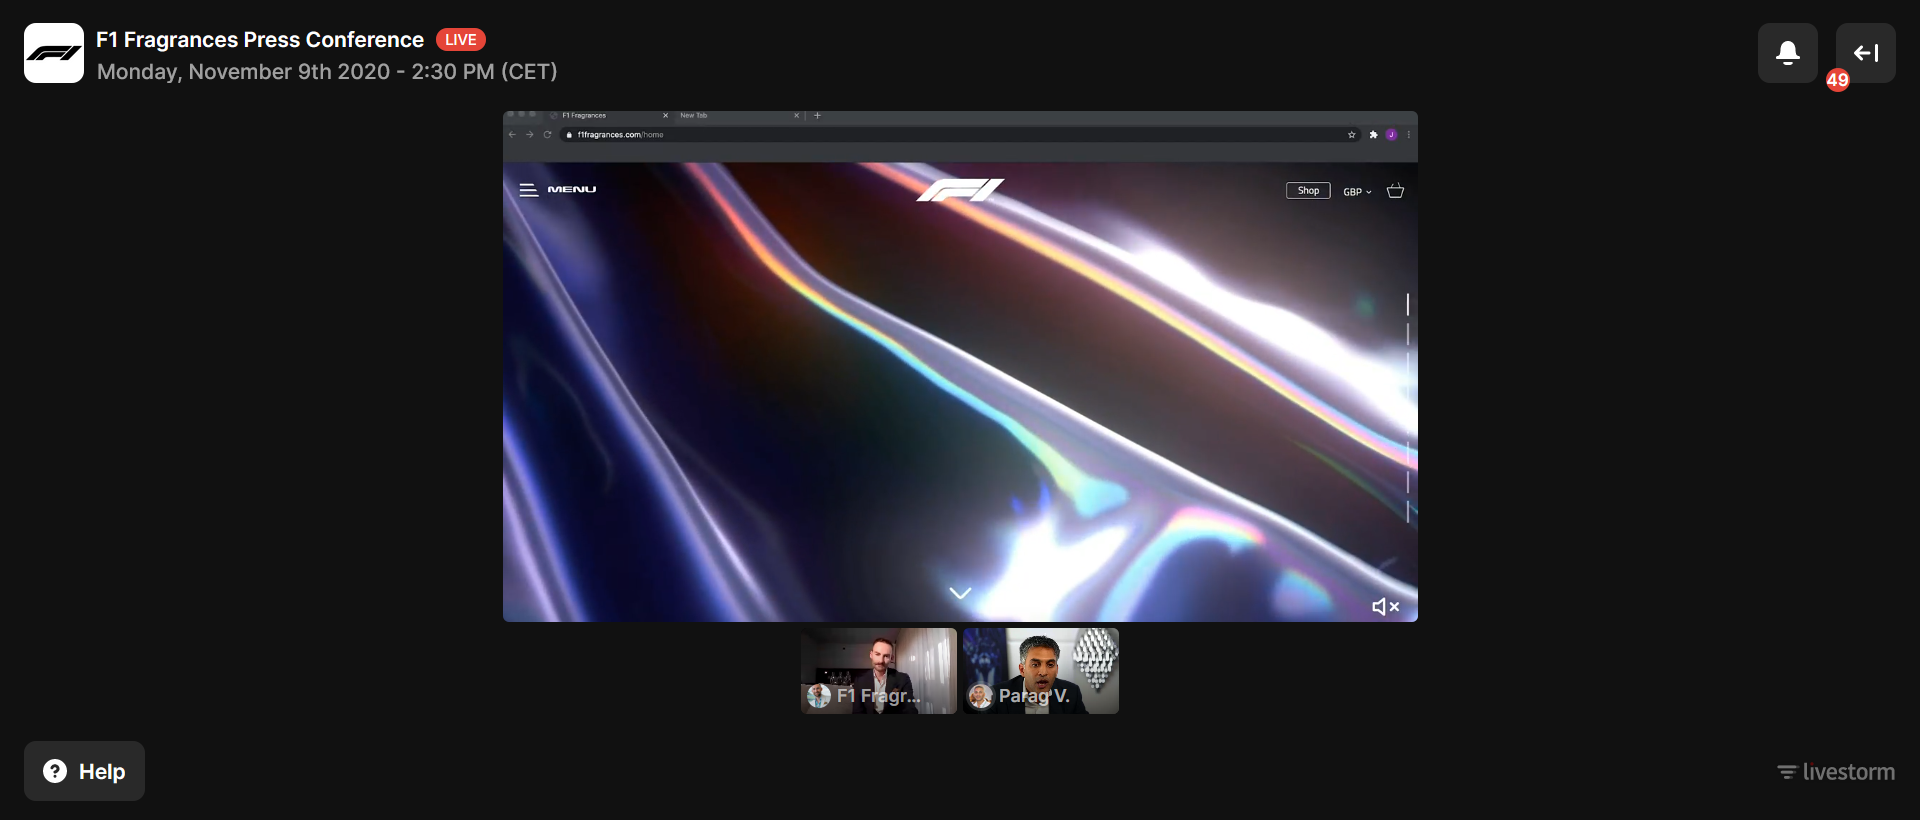Unmute the video using the speaker icon
Image resolution: width=1920 pixels, height=820 pixels.
click(x=1385, y=607)
